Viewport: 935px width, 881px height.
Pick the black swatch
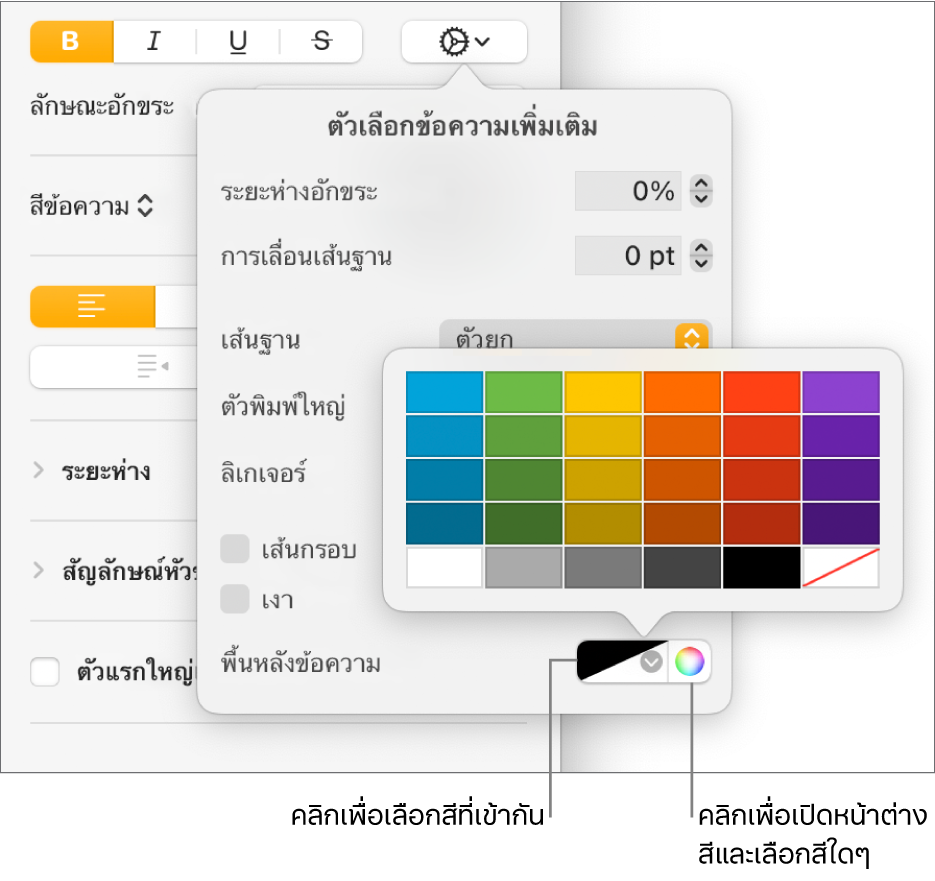[761, 567]
